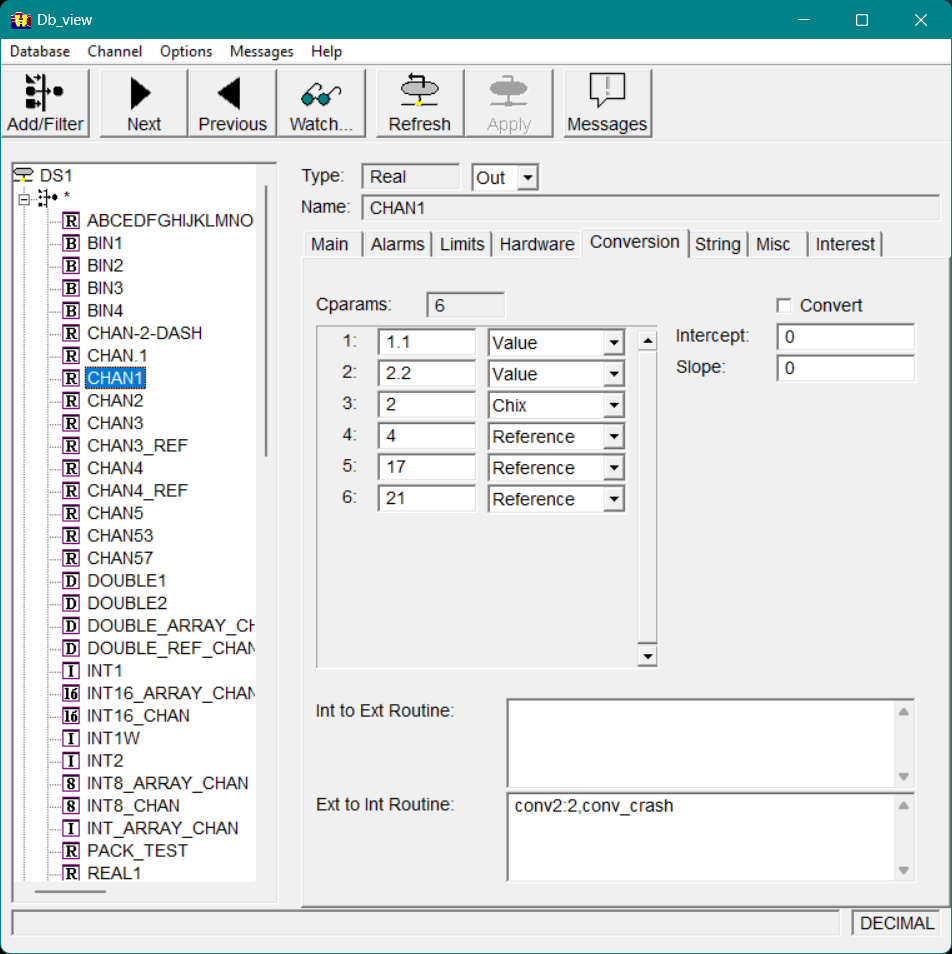952x954 pixels.
Task: Open parameter 1 Value dropdown
Action: point(613,343)
